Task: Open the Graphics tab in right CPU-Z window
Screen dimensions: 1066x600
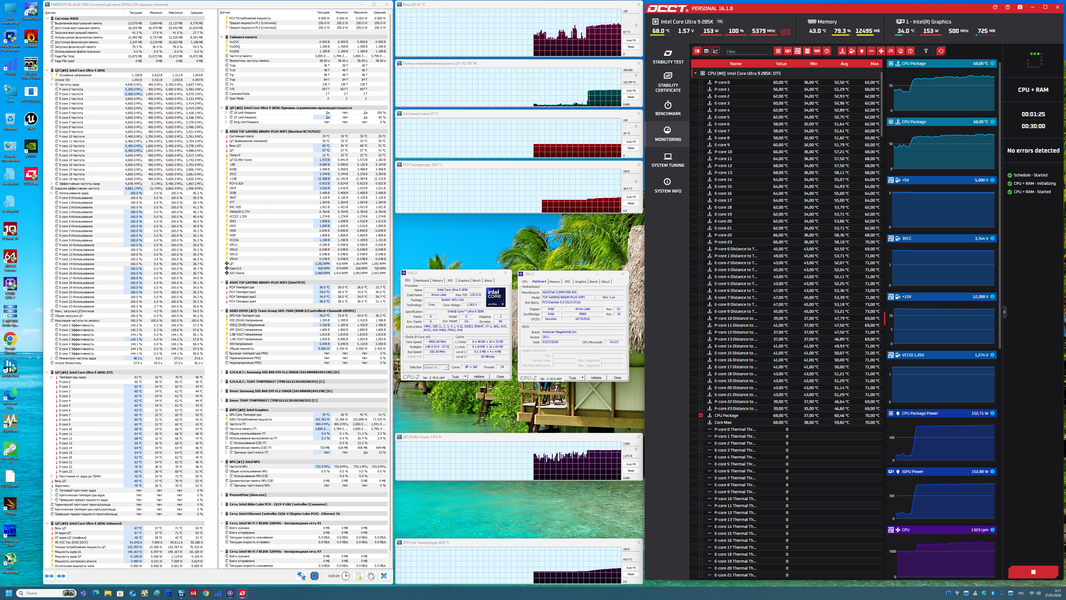Action: click(x=581, y=281)
